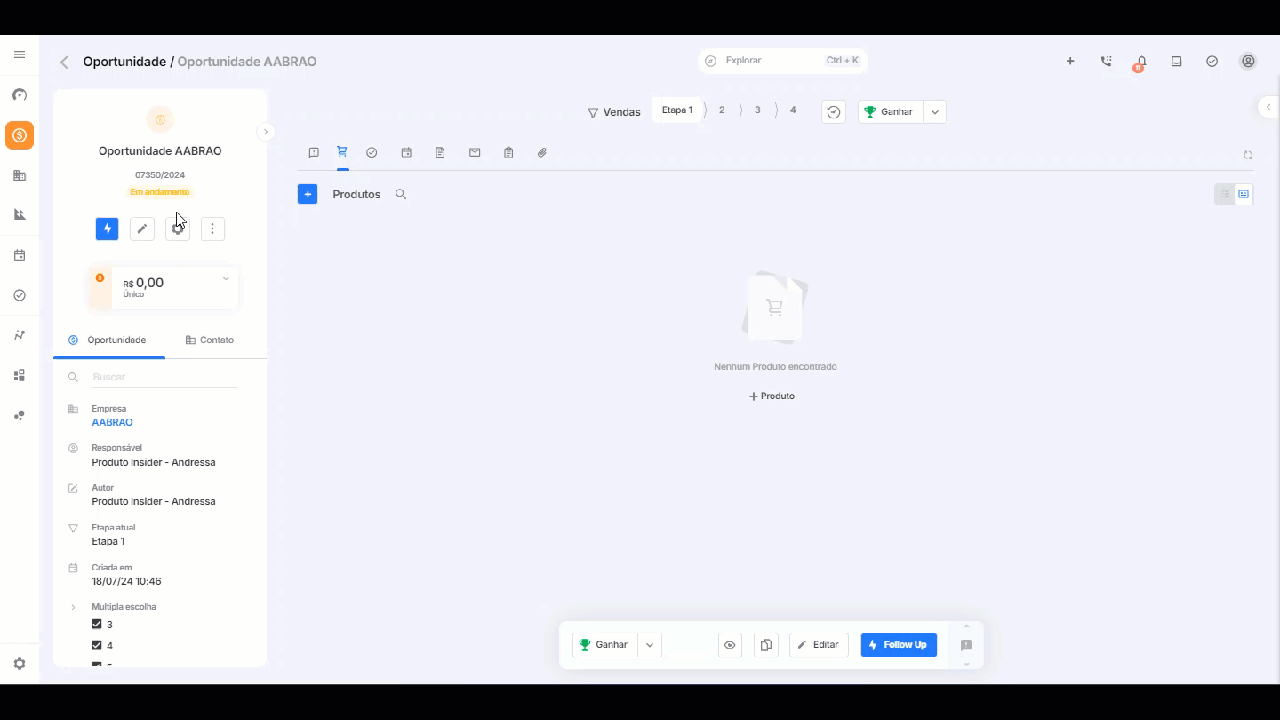Viewport: 1280px width, 720px height.
Task: Select pipeline stage 3
Action: click(757, 110)
